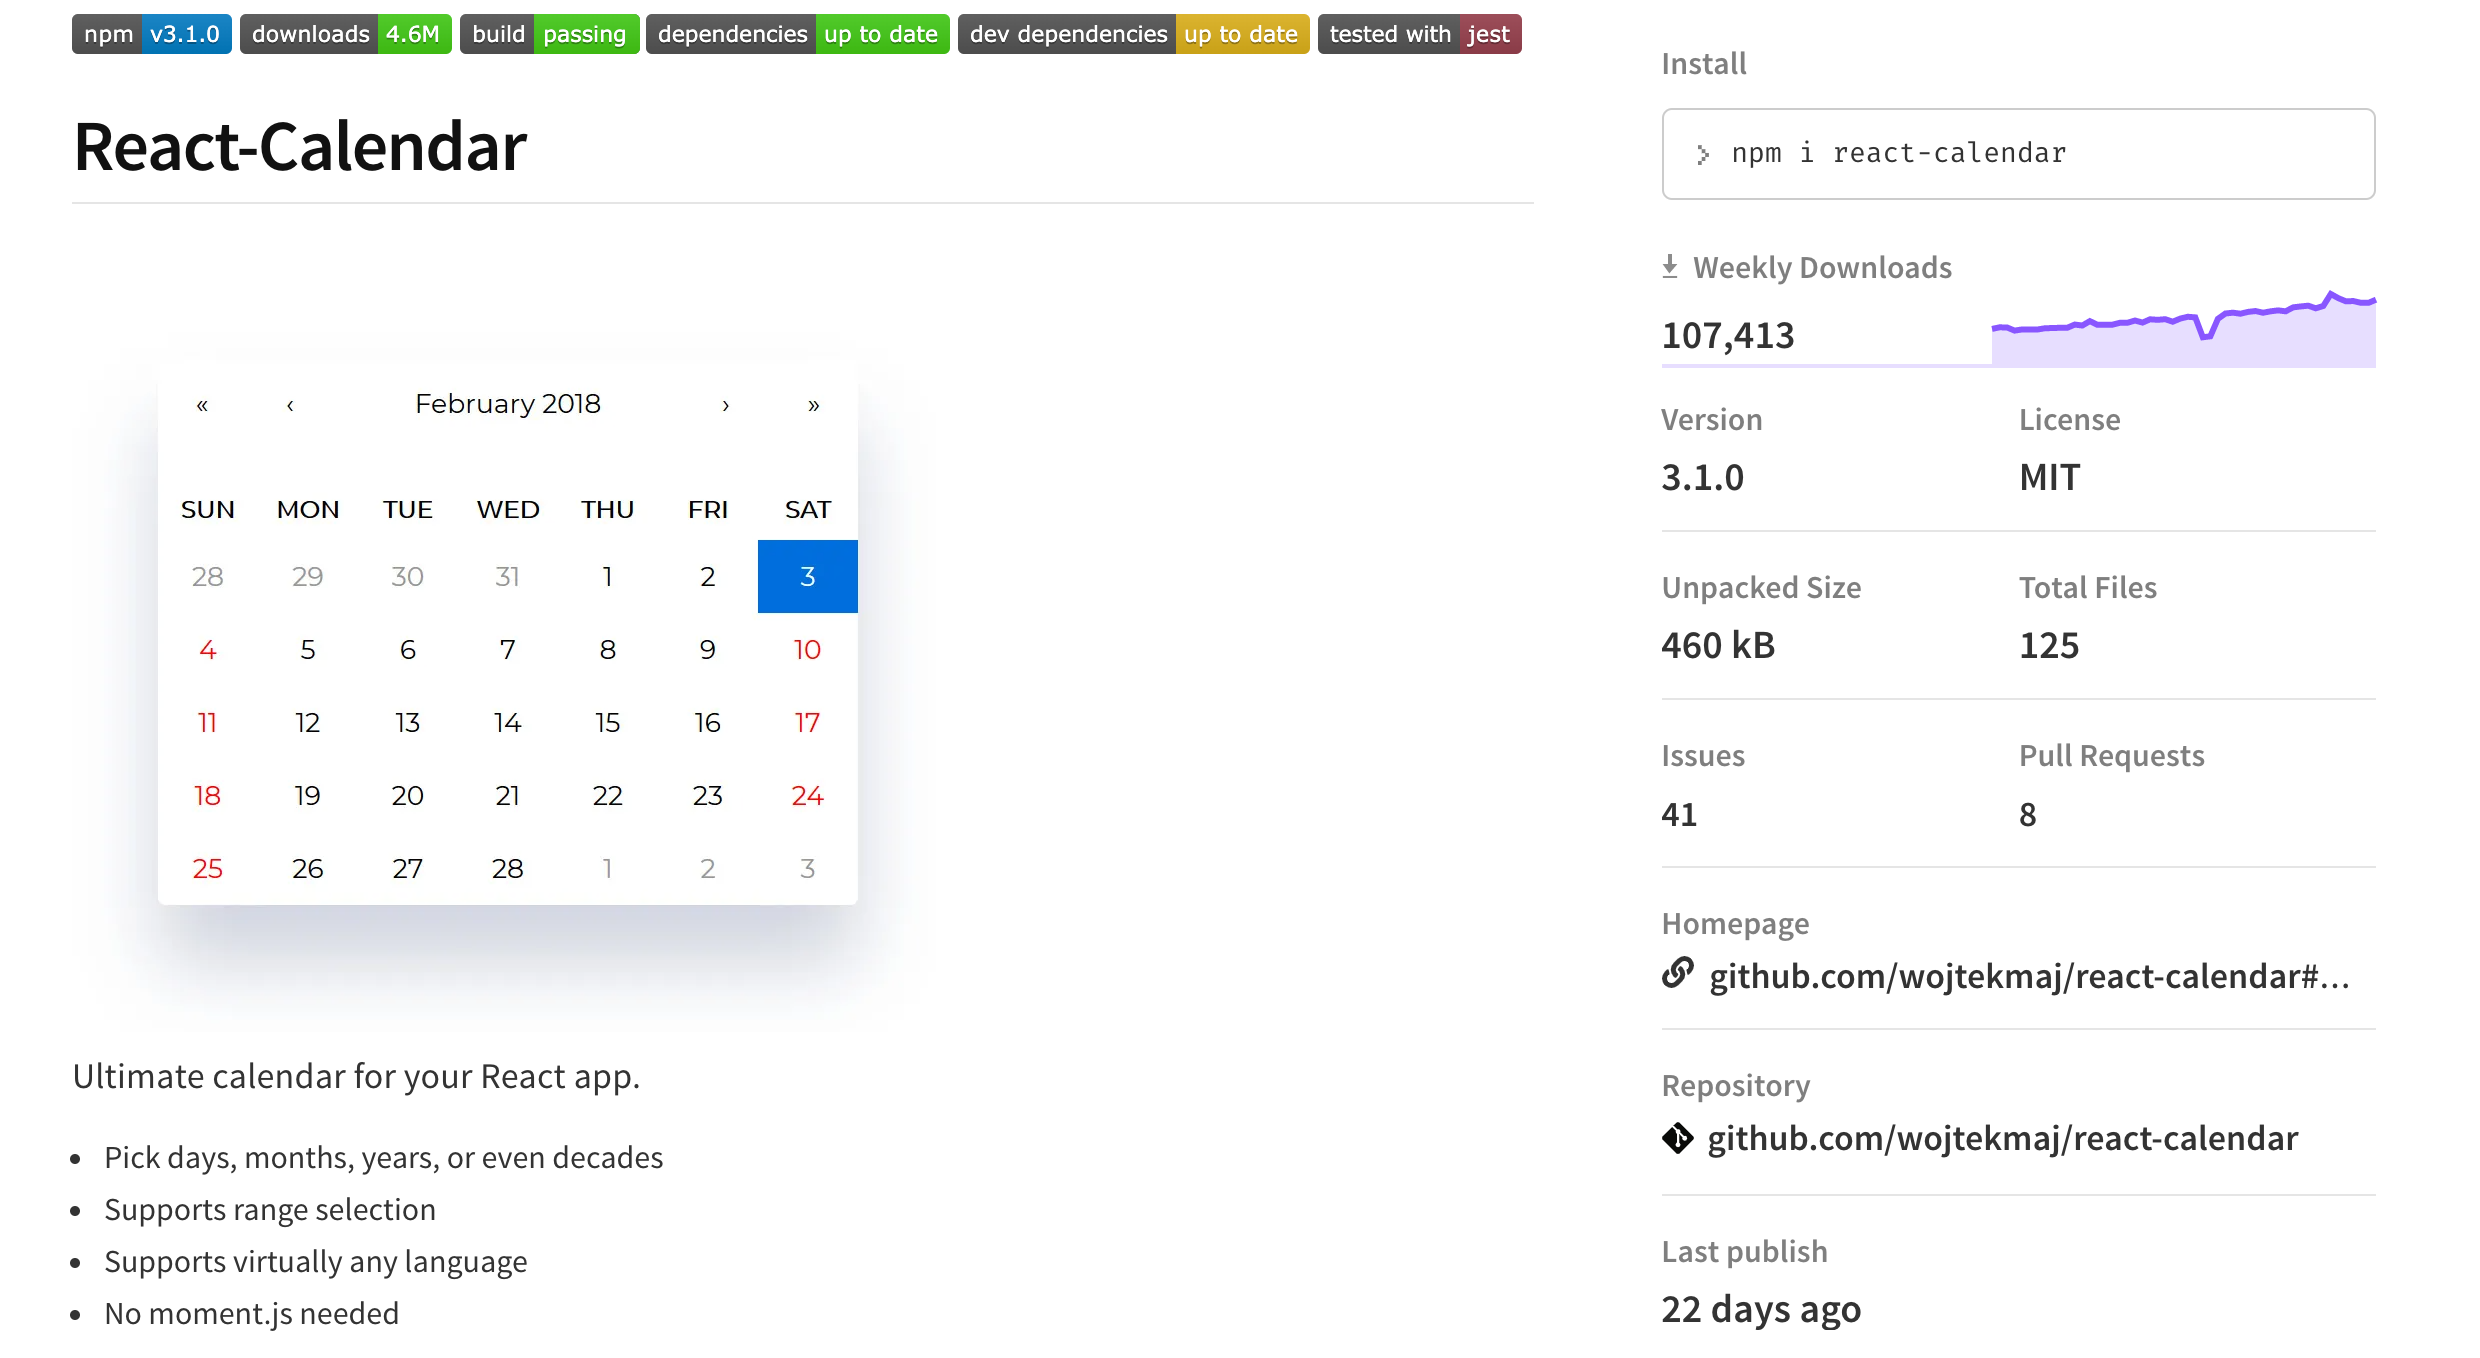Image resolution: width=2480 pixels, height=1358 pixels.
Task: Select February 7 in the calendar
Action: (508, 649)
